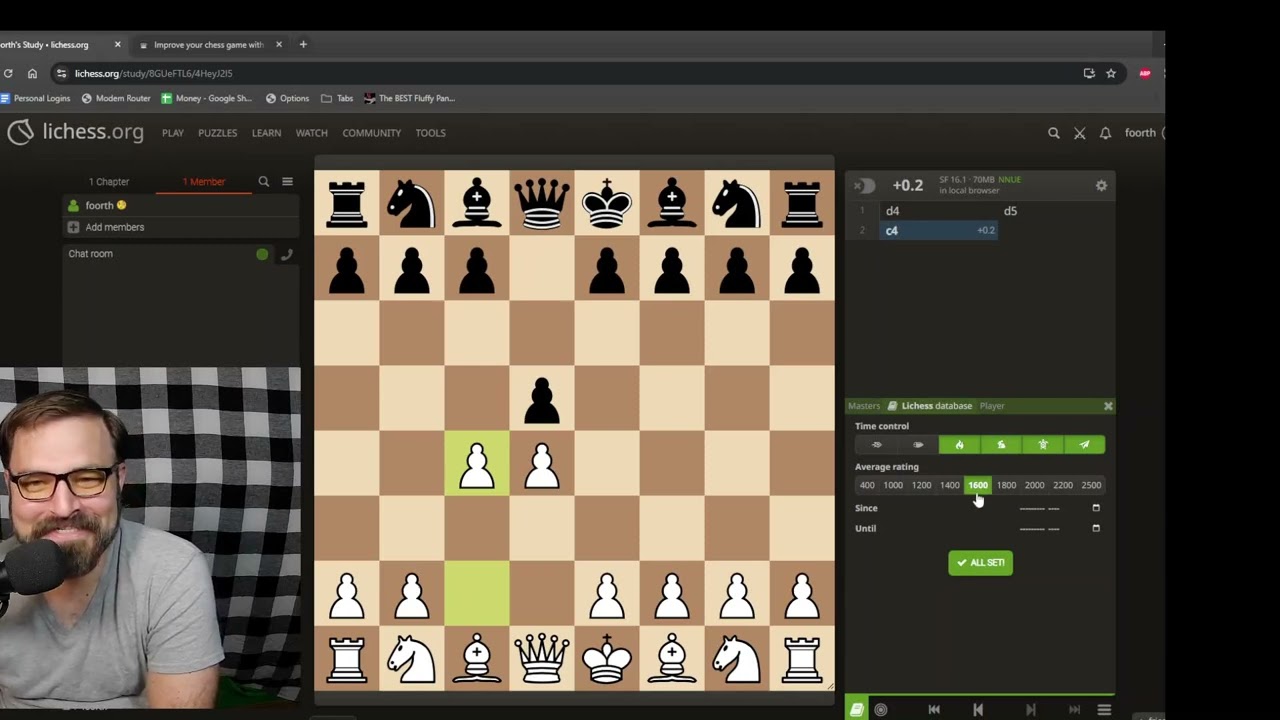Open the practice target icon
The height and width of the screenshot is (720, 1280).
(881, 710)
